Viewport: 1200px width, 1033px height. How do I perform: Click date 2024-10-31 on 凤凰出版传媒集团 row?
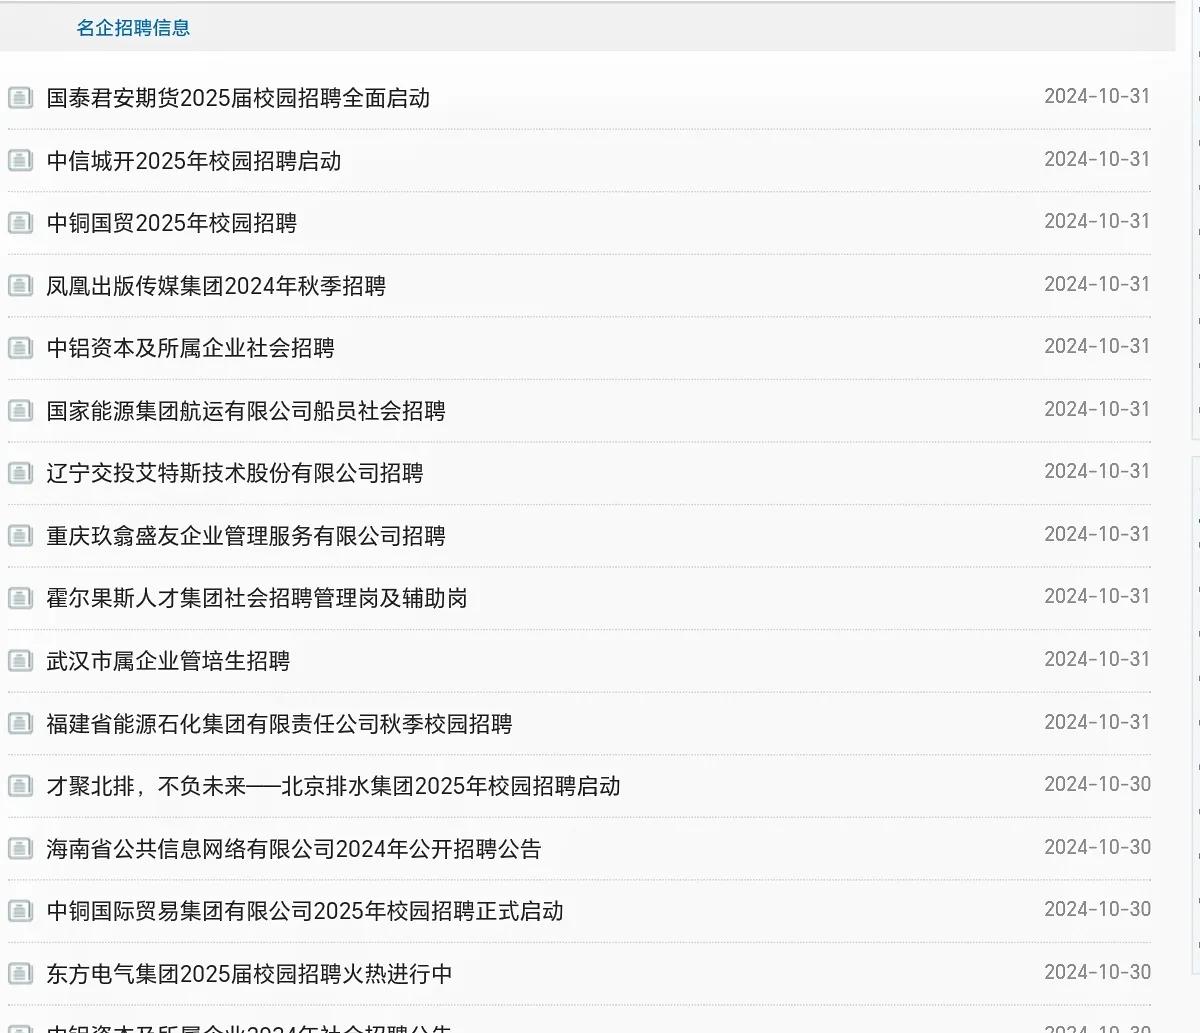pos(1097,284)
